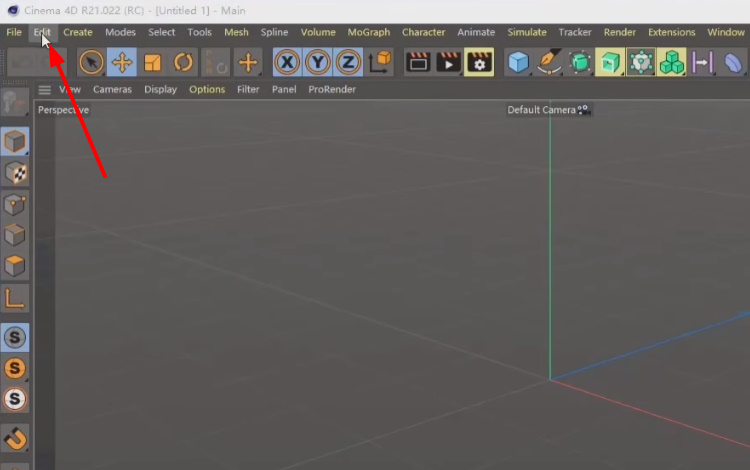Open the Extensions menu

coord(672,32)
